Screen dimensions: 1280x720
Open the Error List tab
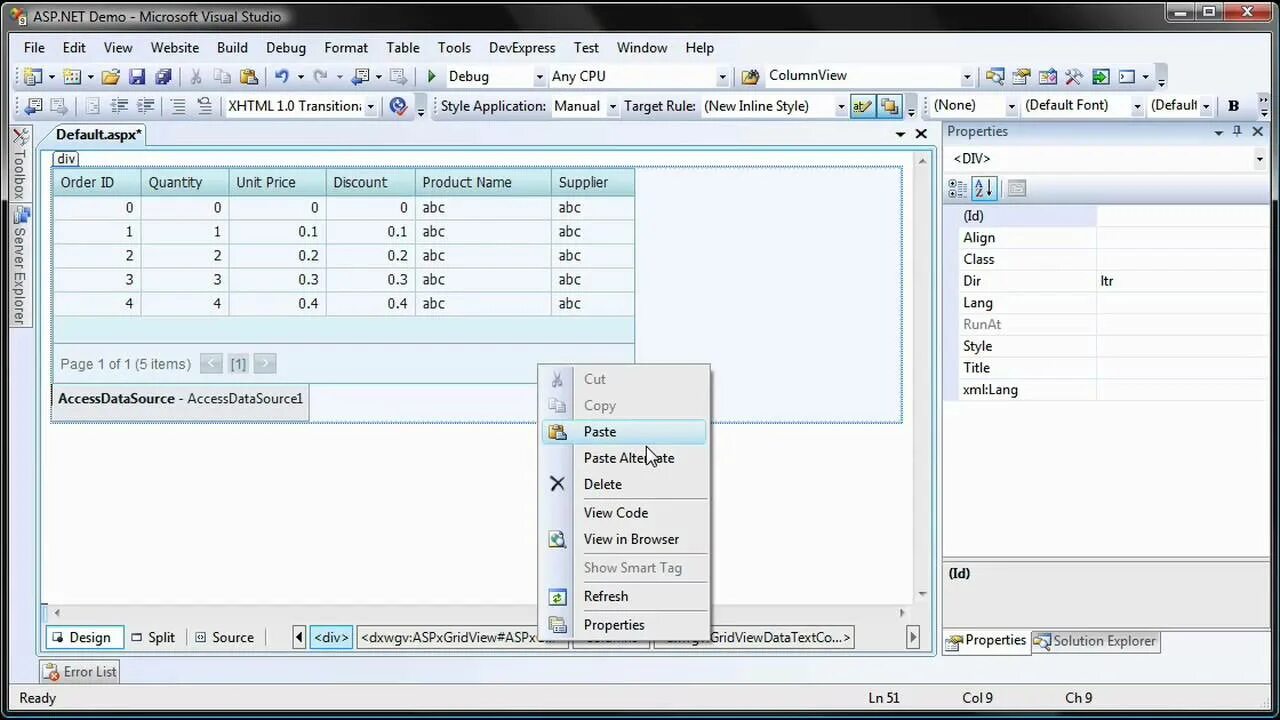pyautogui.click(x=79, y=672)
